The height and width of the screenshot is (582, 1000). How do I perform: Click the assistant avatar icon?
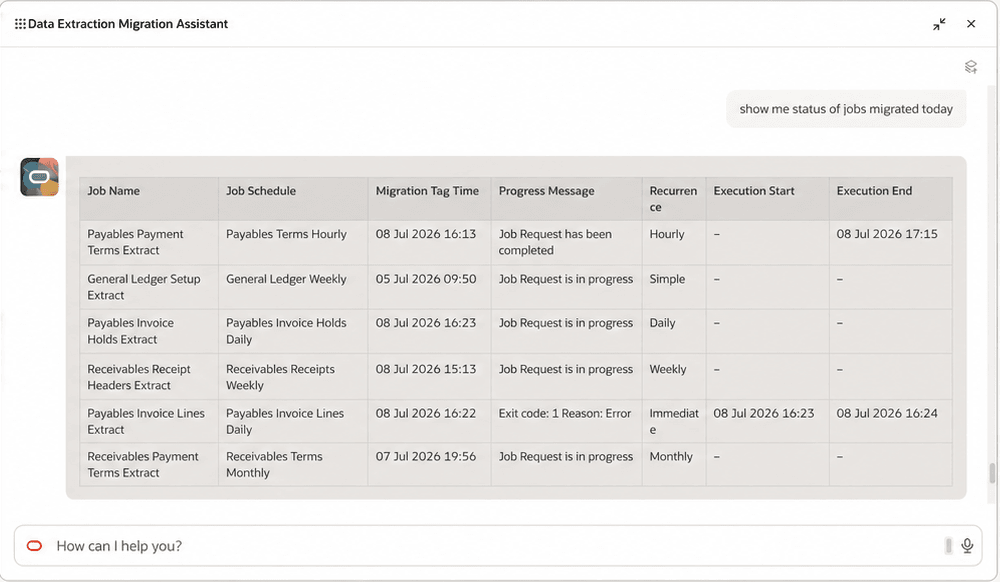pos(40,177)
